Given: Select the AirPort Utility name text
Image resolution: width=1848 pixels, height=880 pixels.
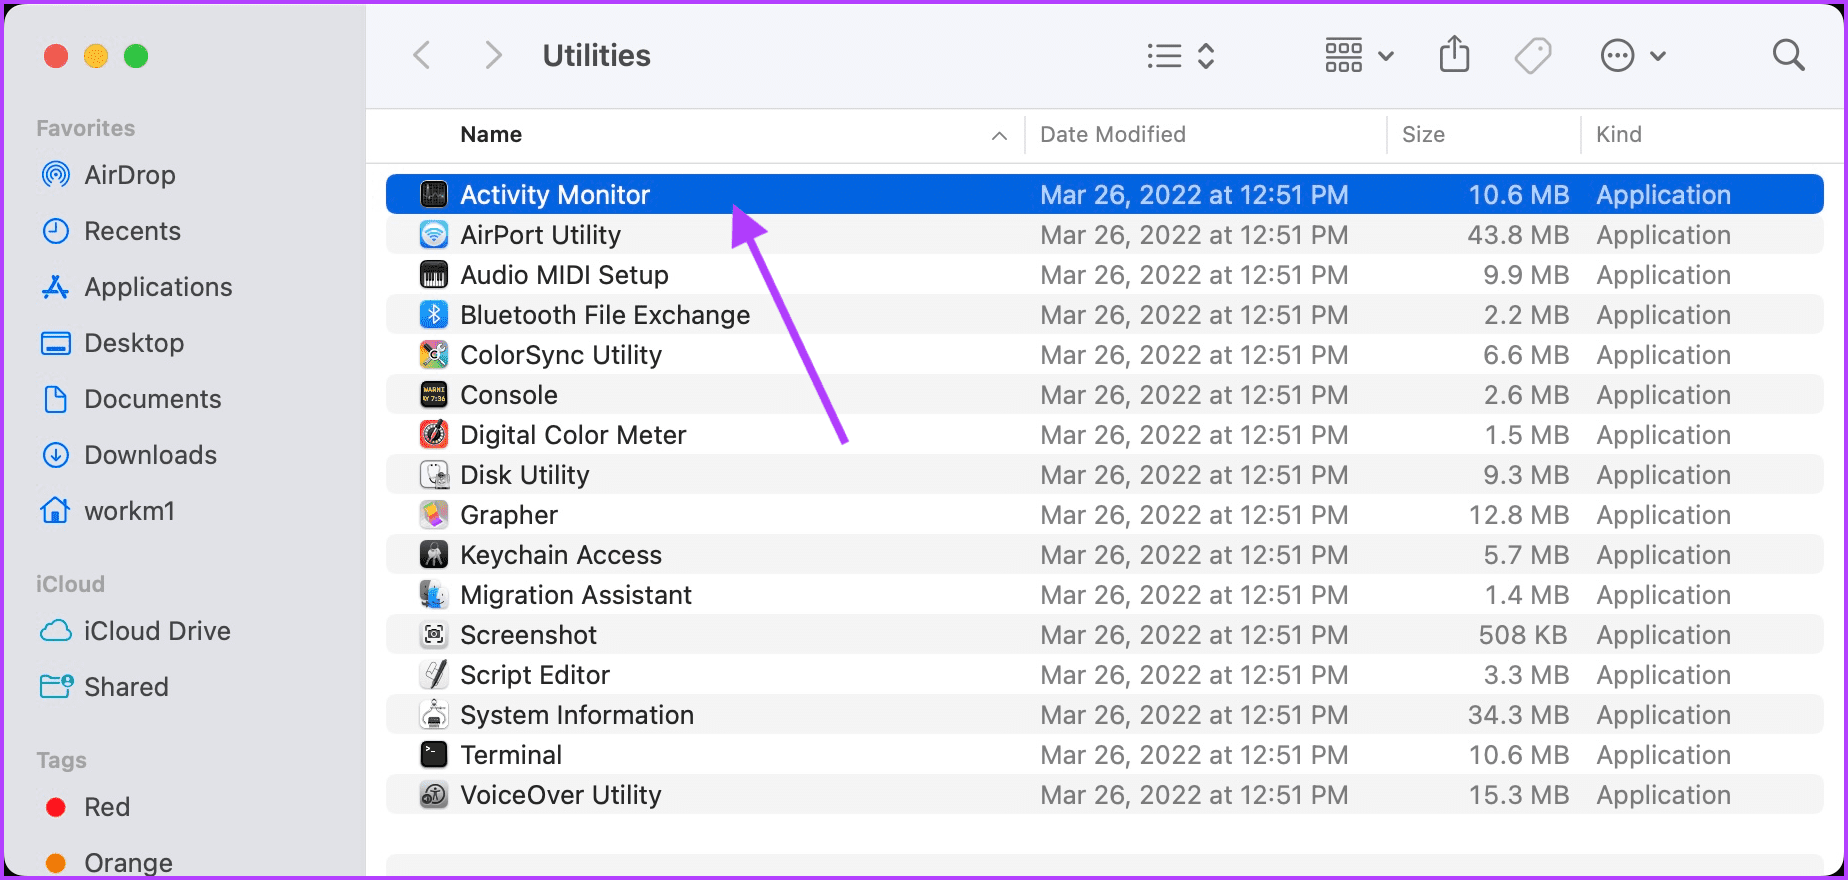Looking at the screenshot, I should pyautogui.click(x=541, y=235).
